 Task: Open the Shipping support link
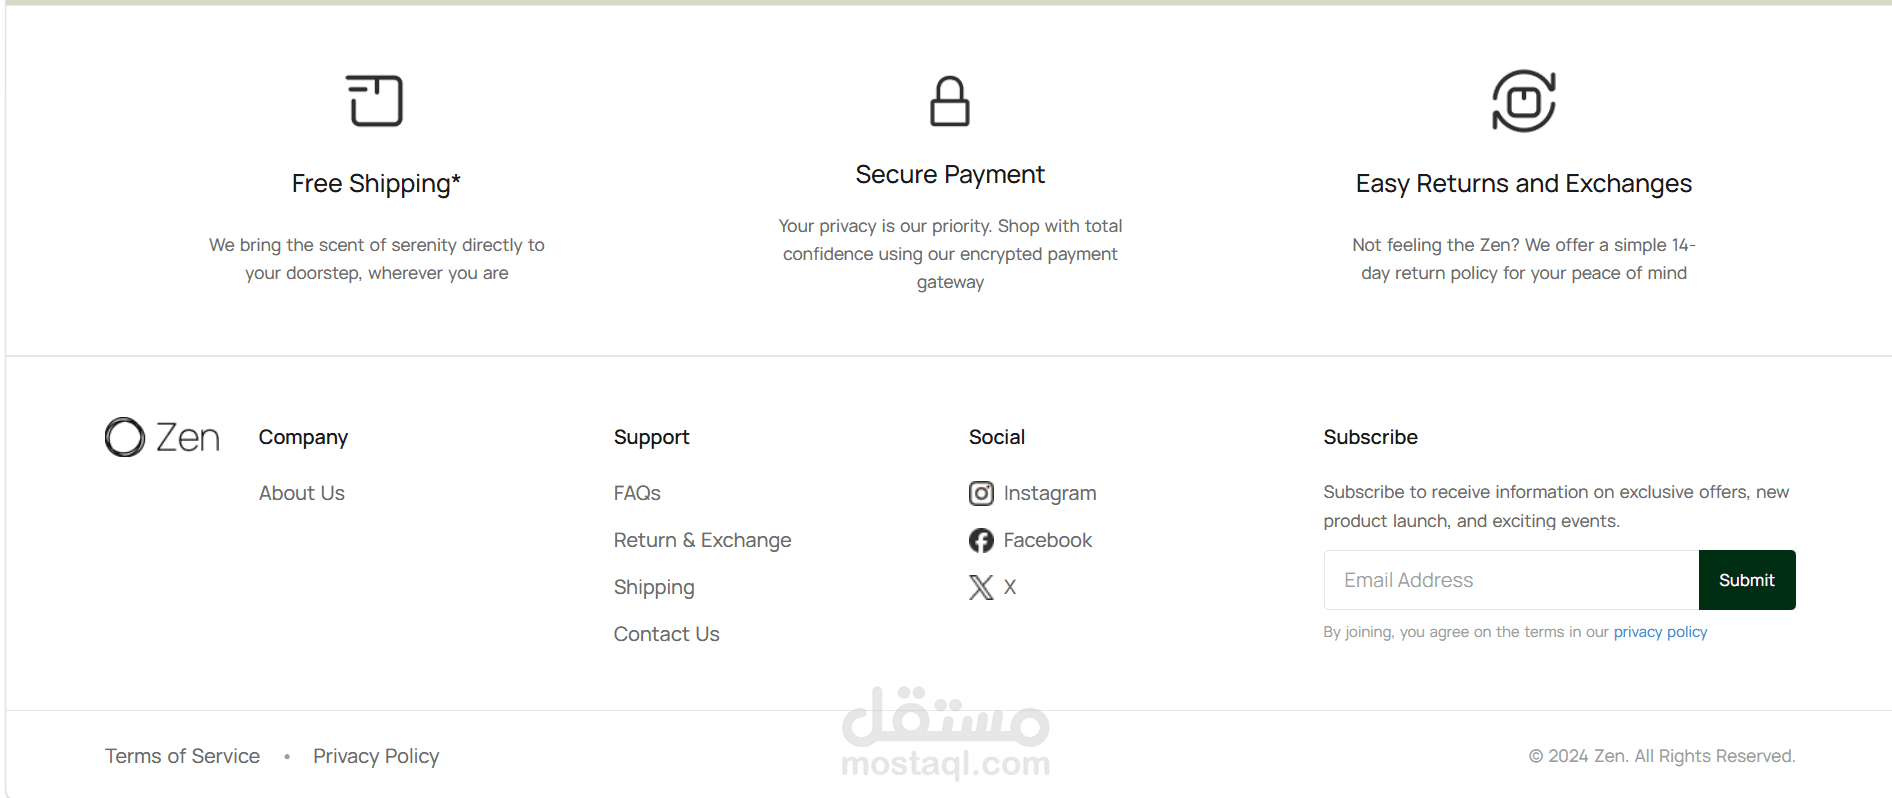(654, 587)
